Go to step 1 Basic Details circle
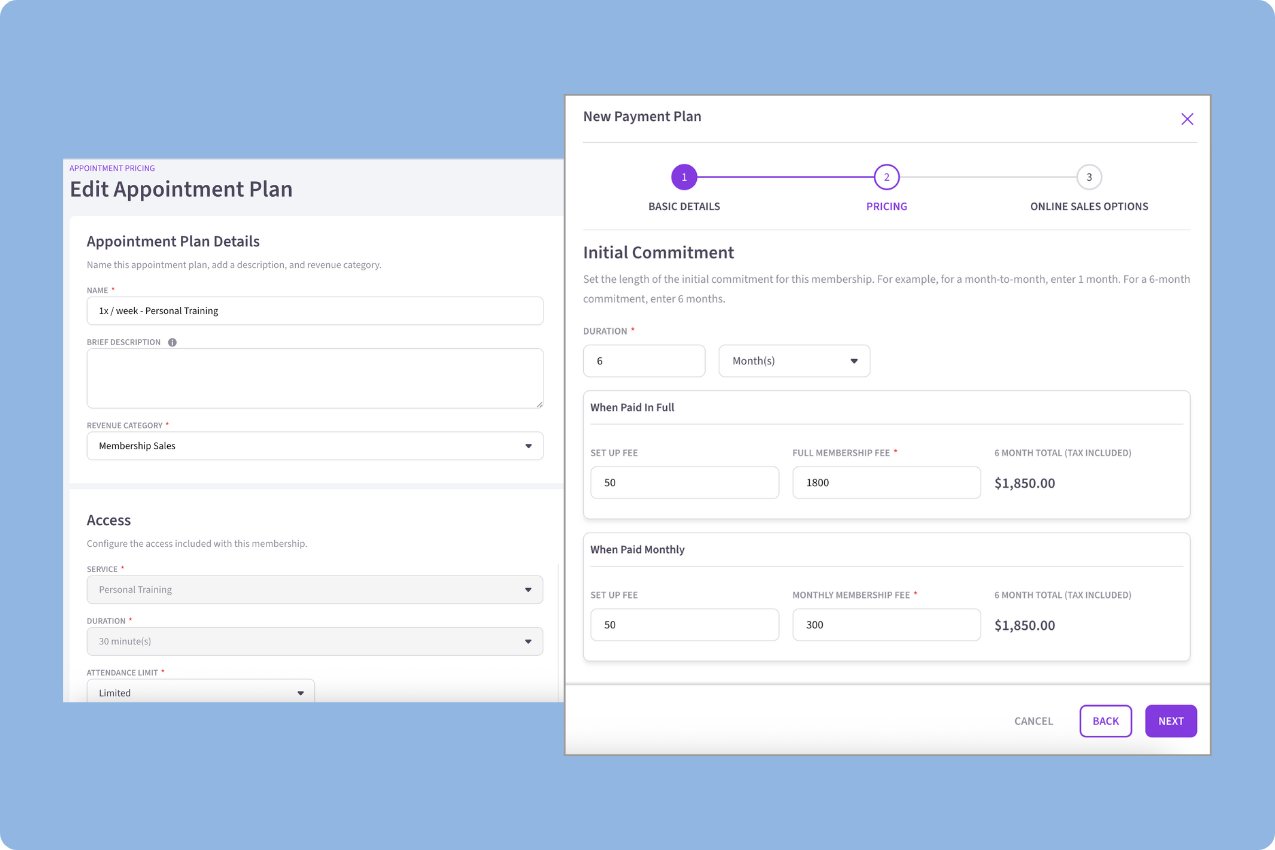1275x850 pixels. tap(684, 178)
